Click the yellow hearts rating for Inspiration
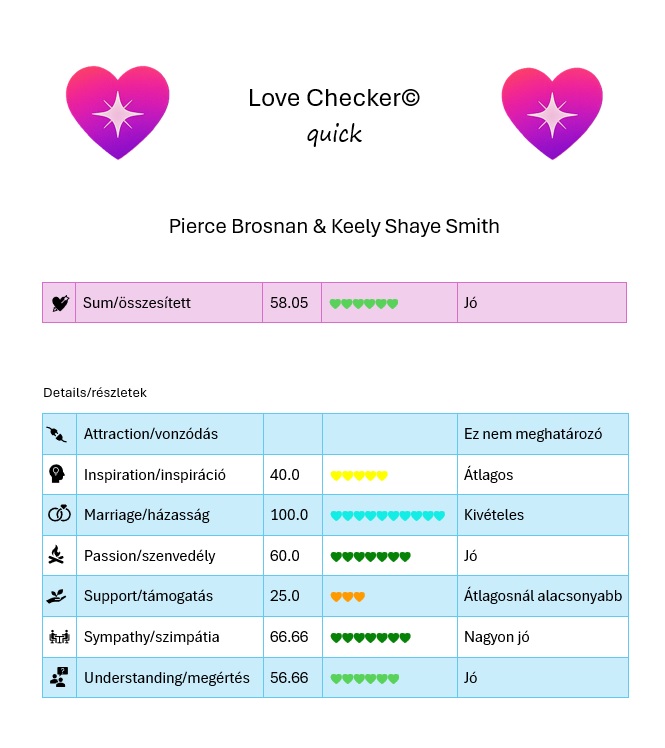Viewport: 665px width, 748px height. 358,476
